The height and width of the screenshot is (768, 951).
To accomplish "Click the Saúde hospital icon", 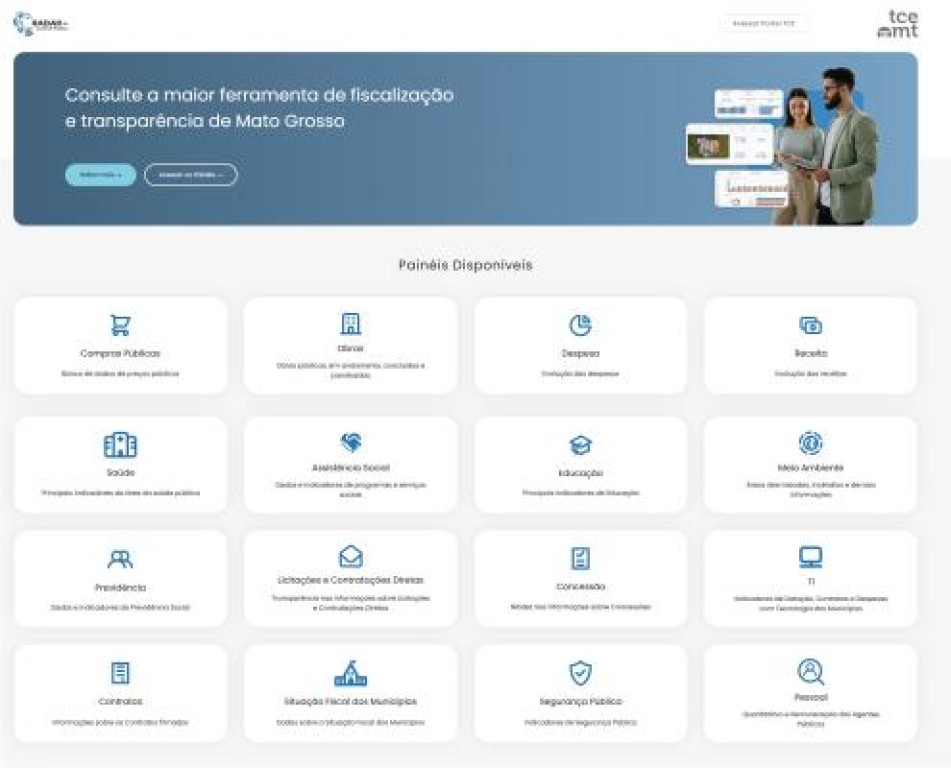I will coord(120,445).
